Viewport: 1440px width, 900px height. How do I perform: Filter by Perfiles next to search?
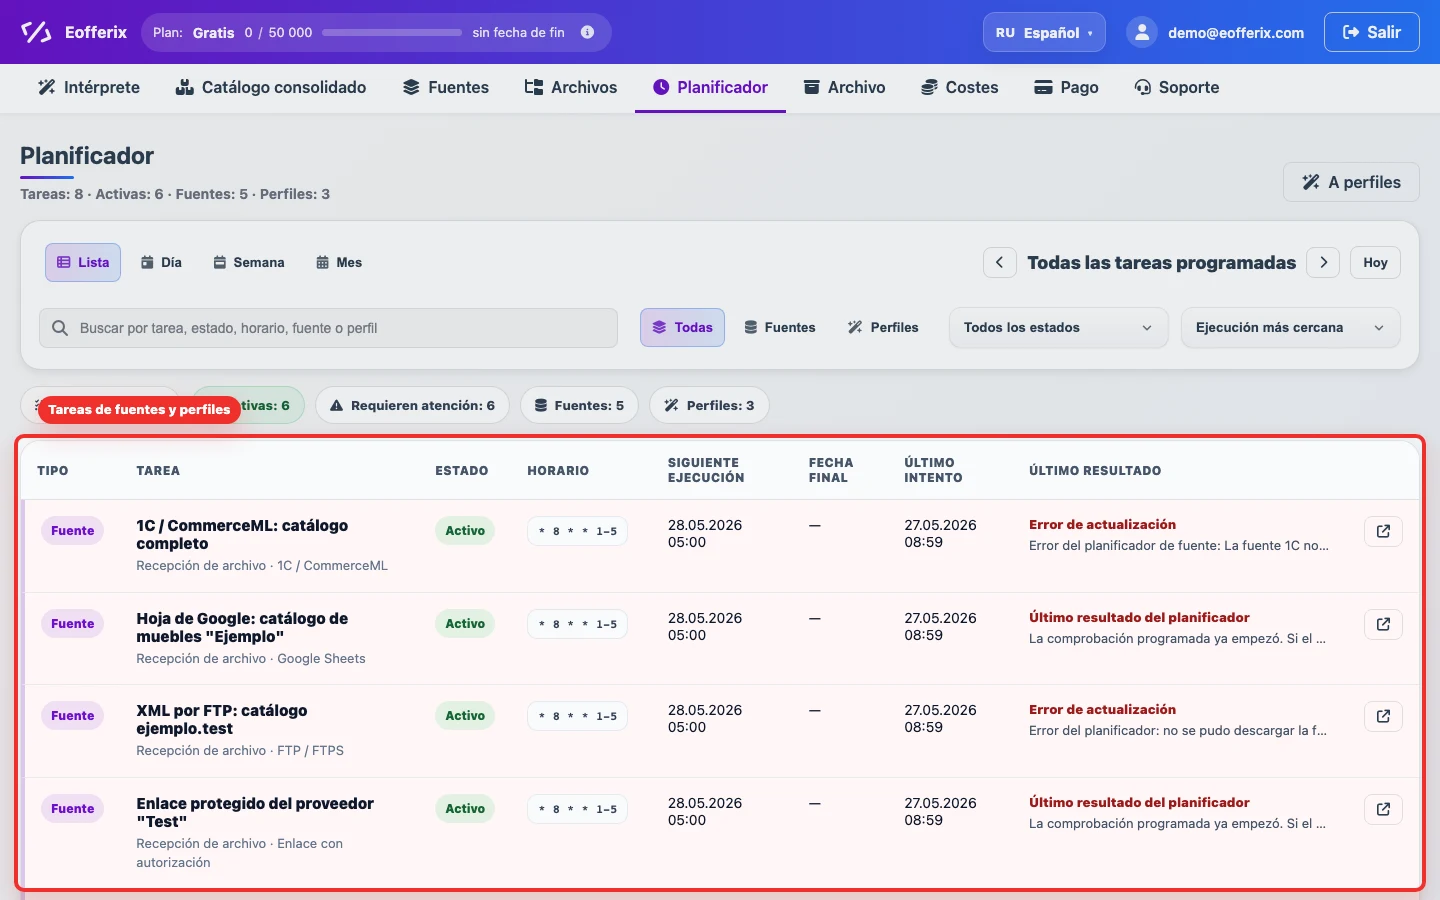pyautogui.click(x=883, y=327)
